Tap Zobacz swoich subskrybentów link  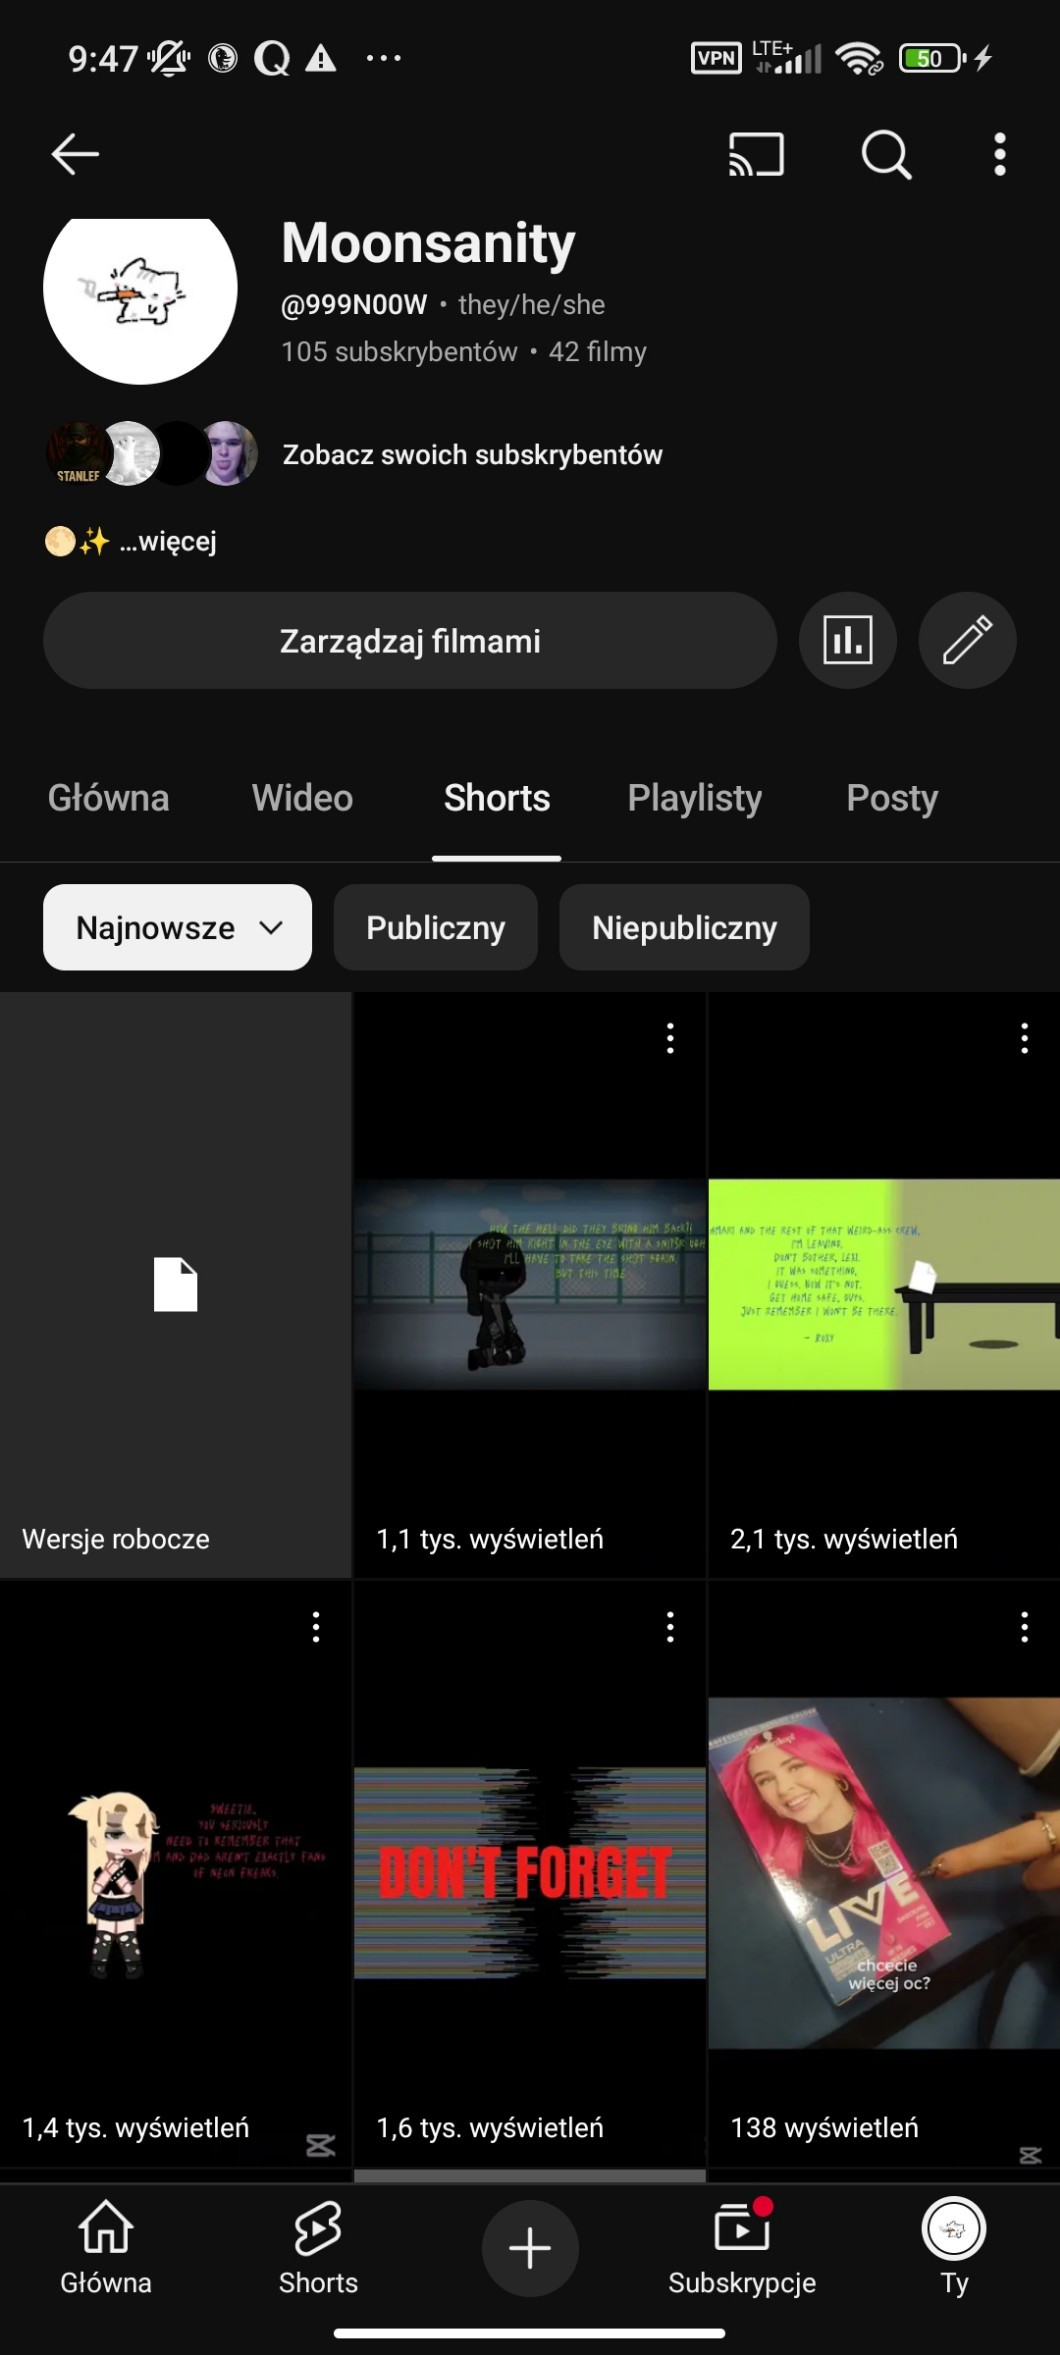pyautogui.click(x=472, y=454)
